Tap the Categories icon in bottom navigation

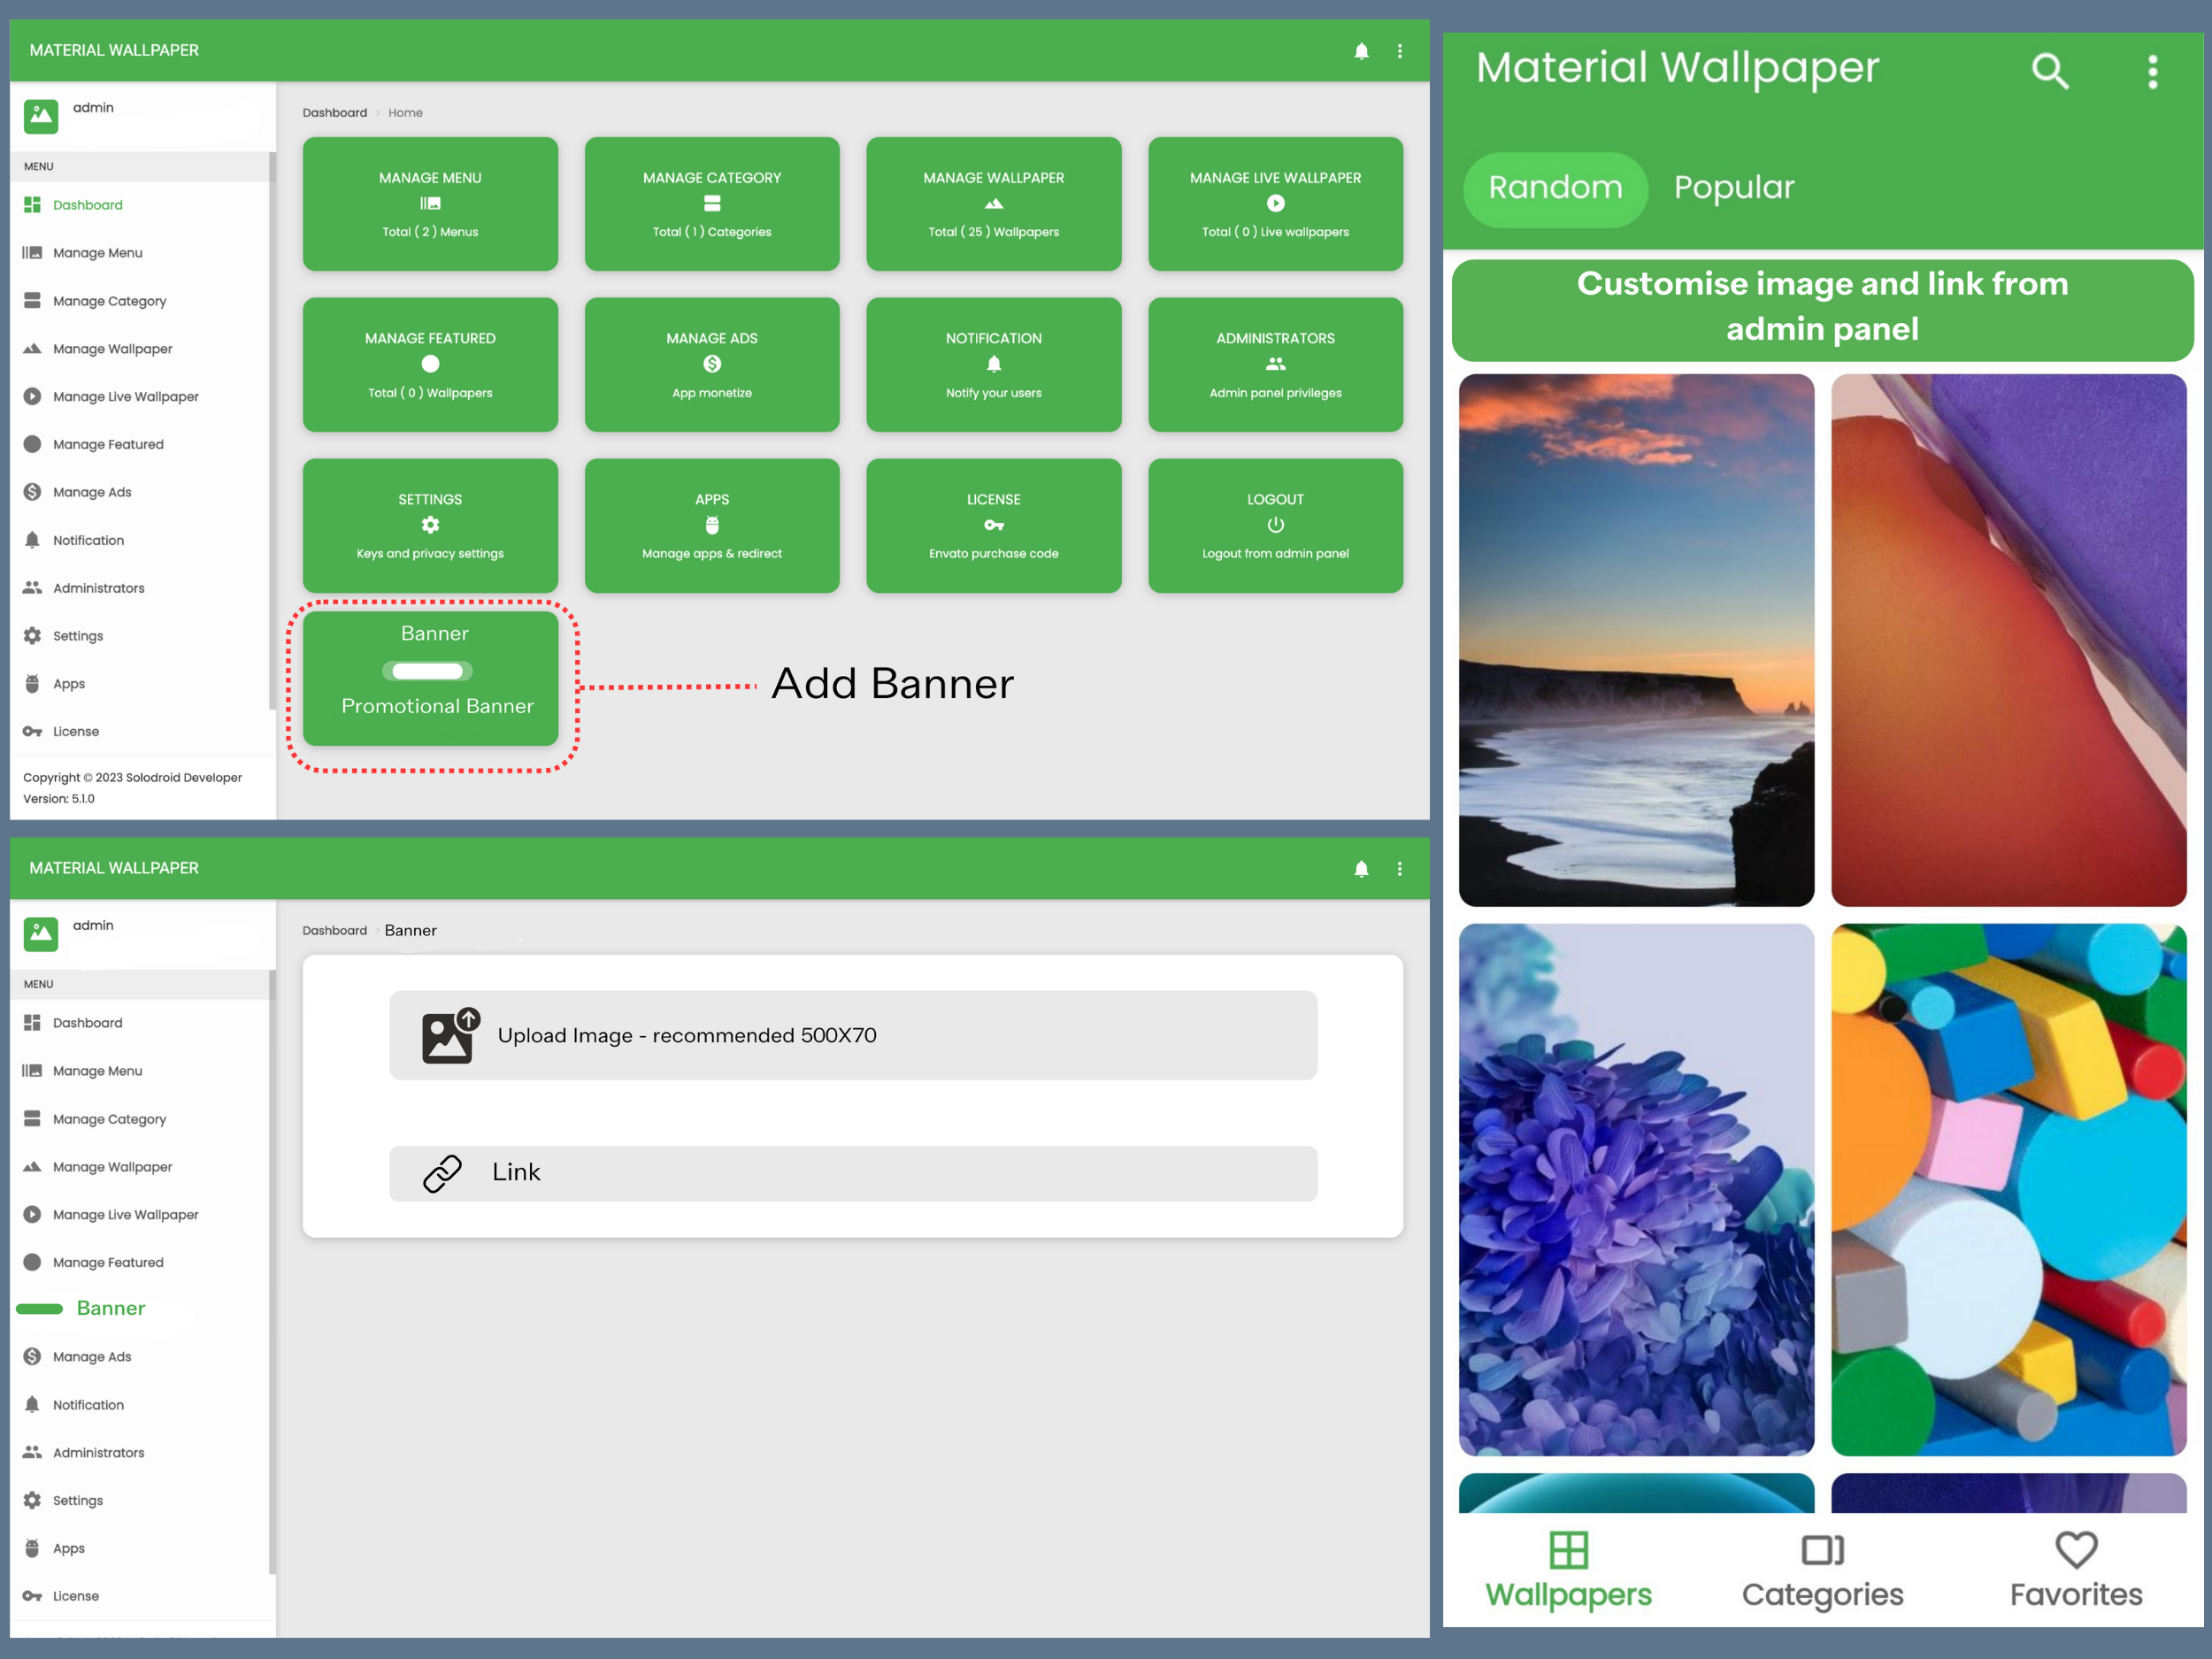tap(1822, 1550)
